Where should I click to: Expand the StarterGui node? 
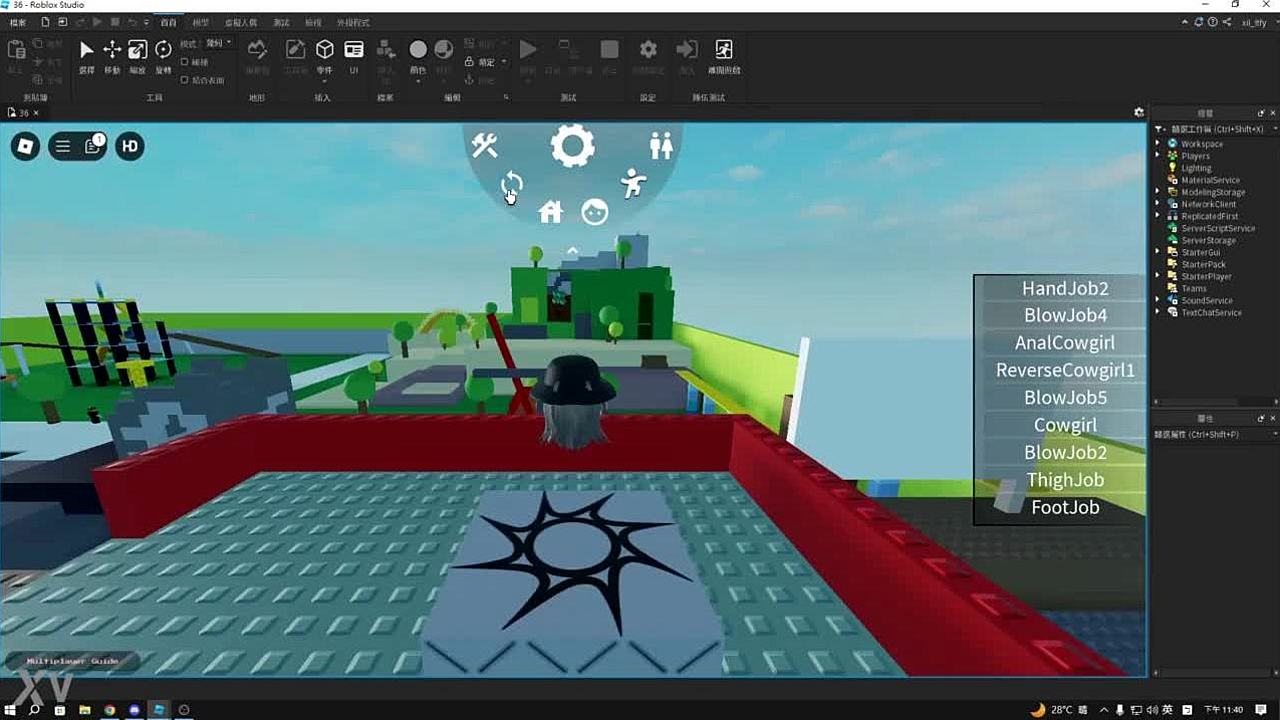coord(1158,252)
